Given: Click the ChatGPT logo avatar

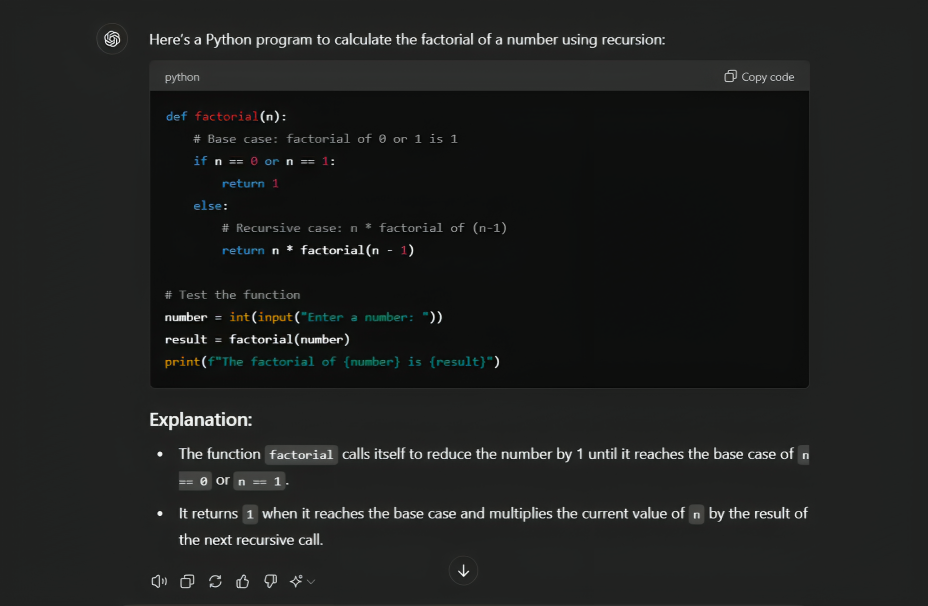Looking at the screenshot, I should [112, 39].
